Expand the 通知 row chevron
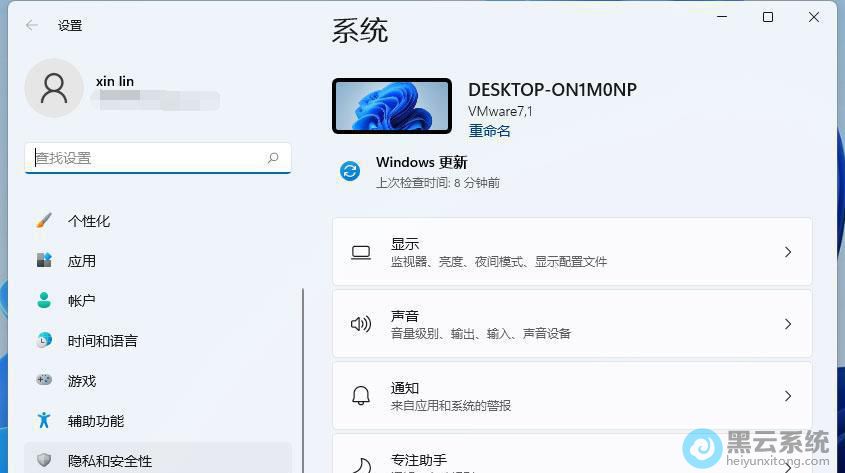The width and height of the screenshot is (845, 473). click(788, 396)
